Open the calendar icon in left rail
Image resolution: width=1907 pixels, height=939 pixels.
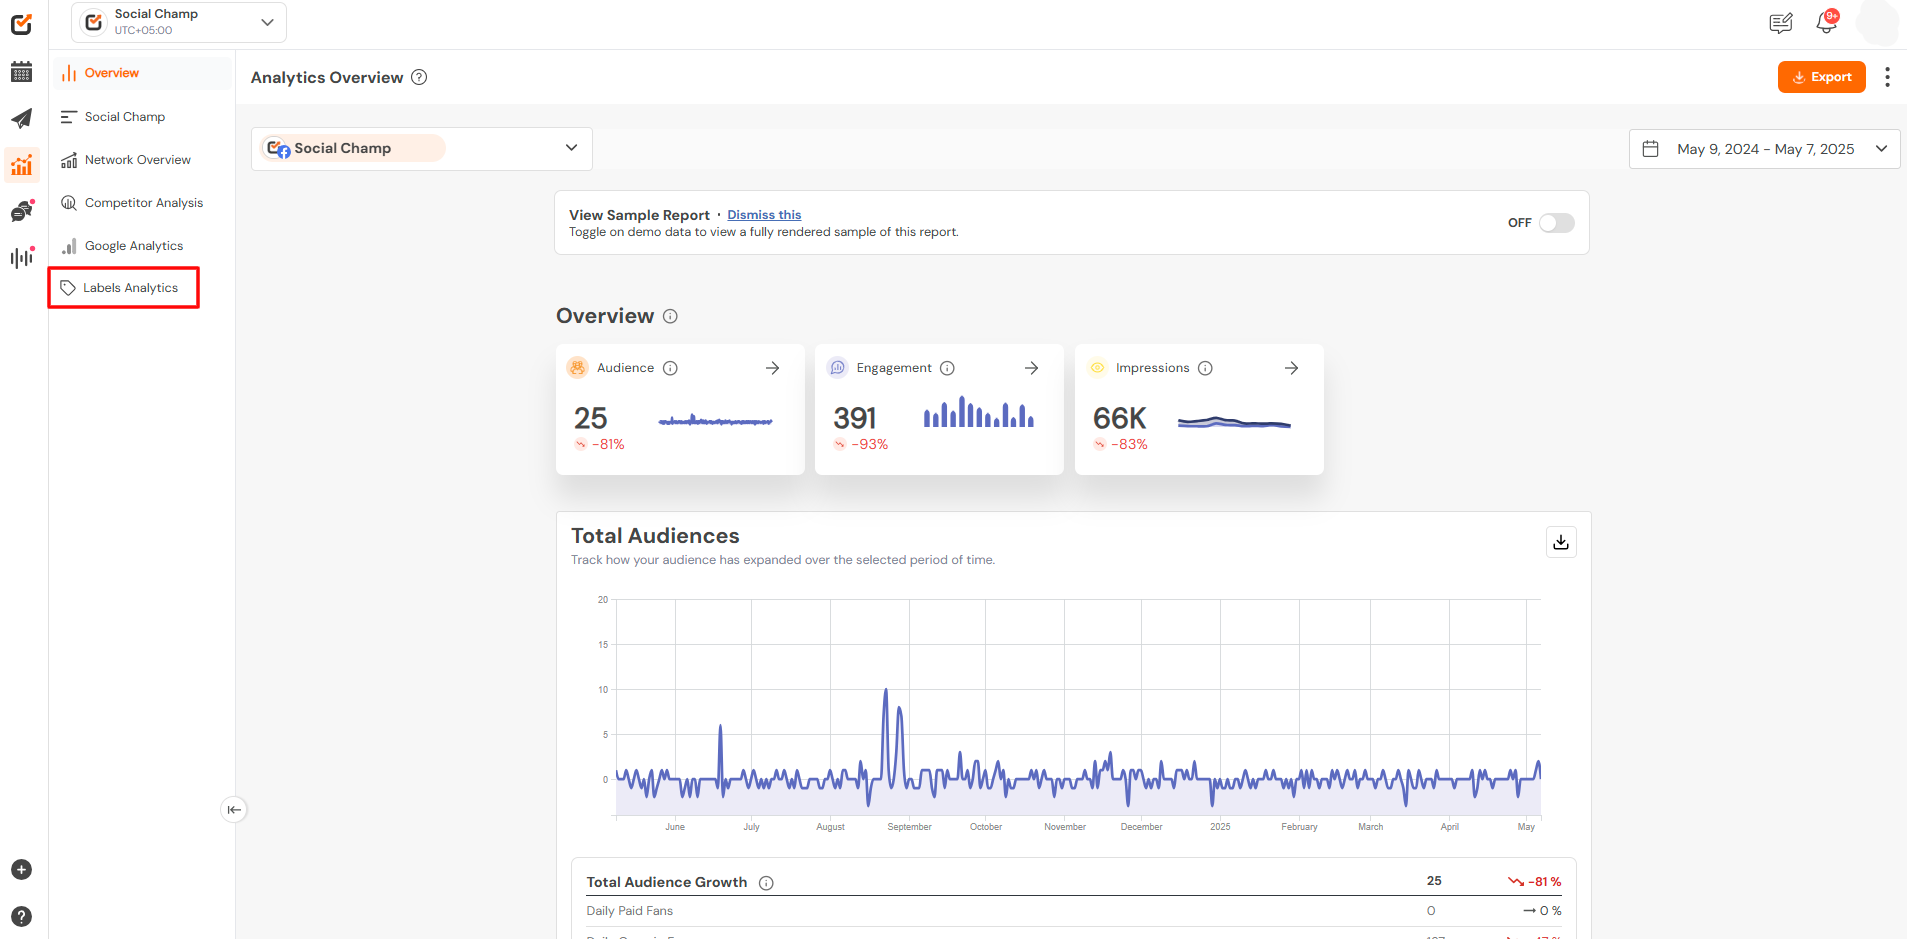coord(21,72)
